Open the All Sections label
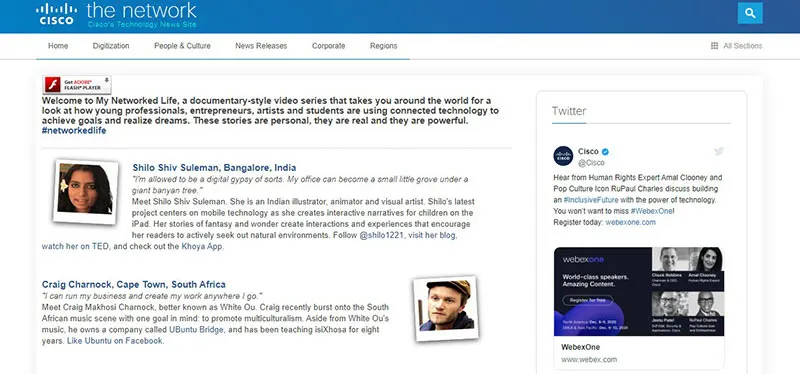Image resolution: width=800 pixels, height=374 pixels. point(742,46)
